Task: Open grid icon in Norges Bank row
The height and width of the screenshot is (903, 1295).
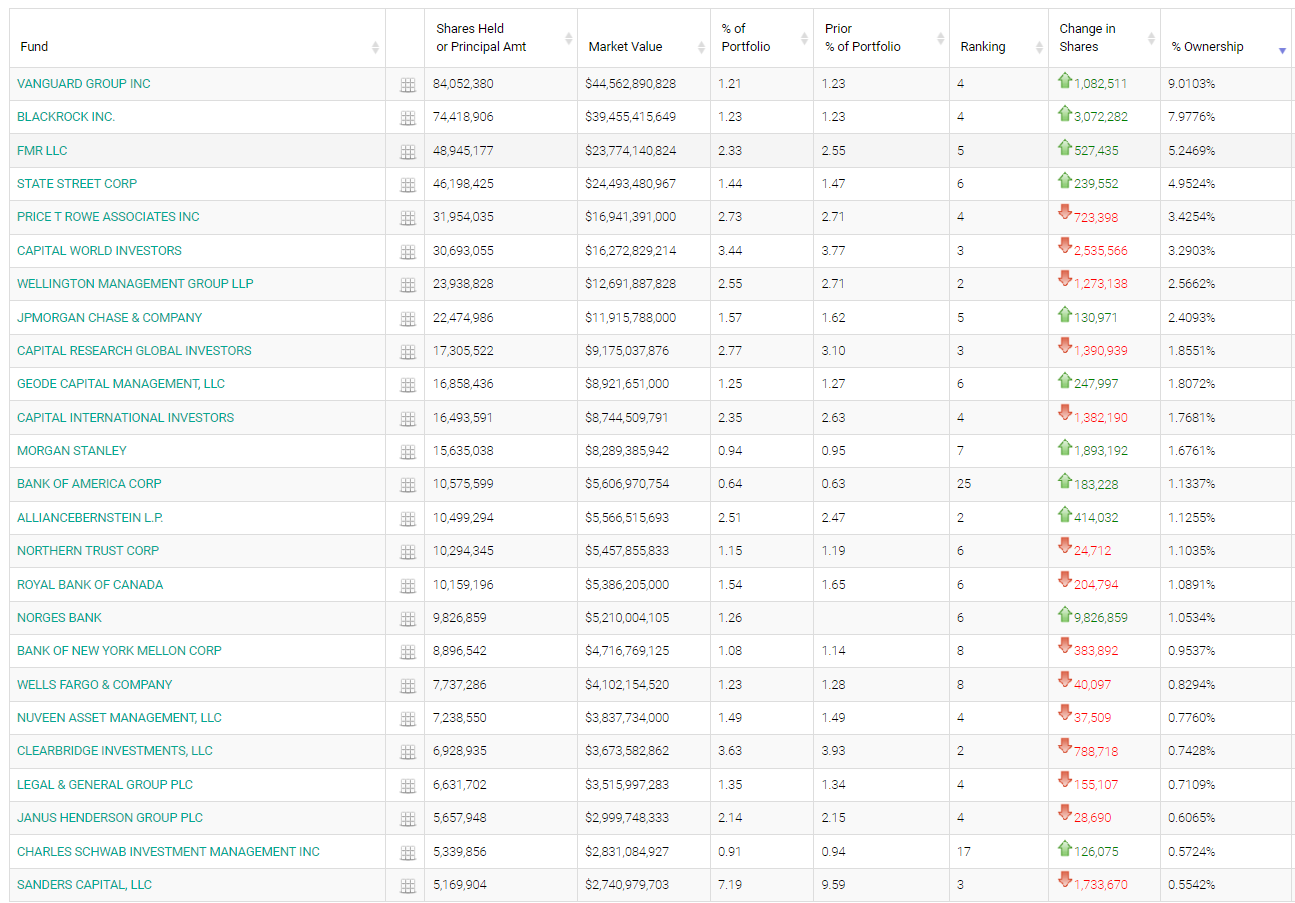Action: pos(407,620)
